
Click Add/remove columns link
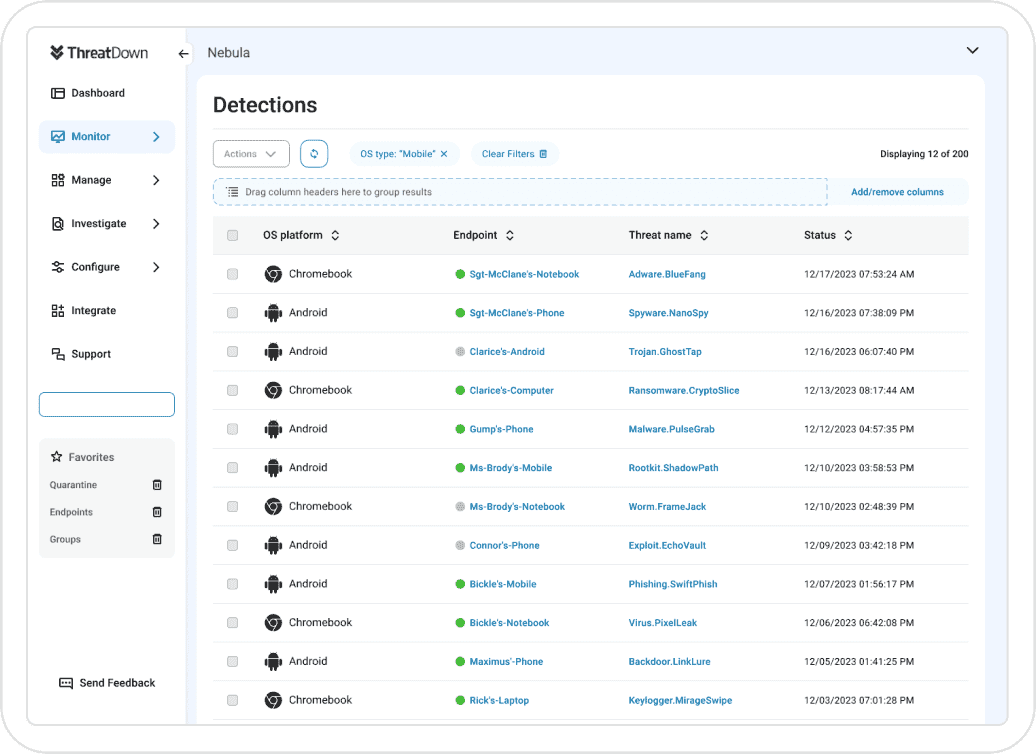pyautogui.click(x=897, y=192)
